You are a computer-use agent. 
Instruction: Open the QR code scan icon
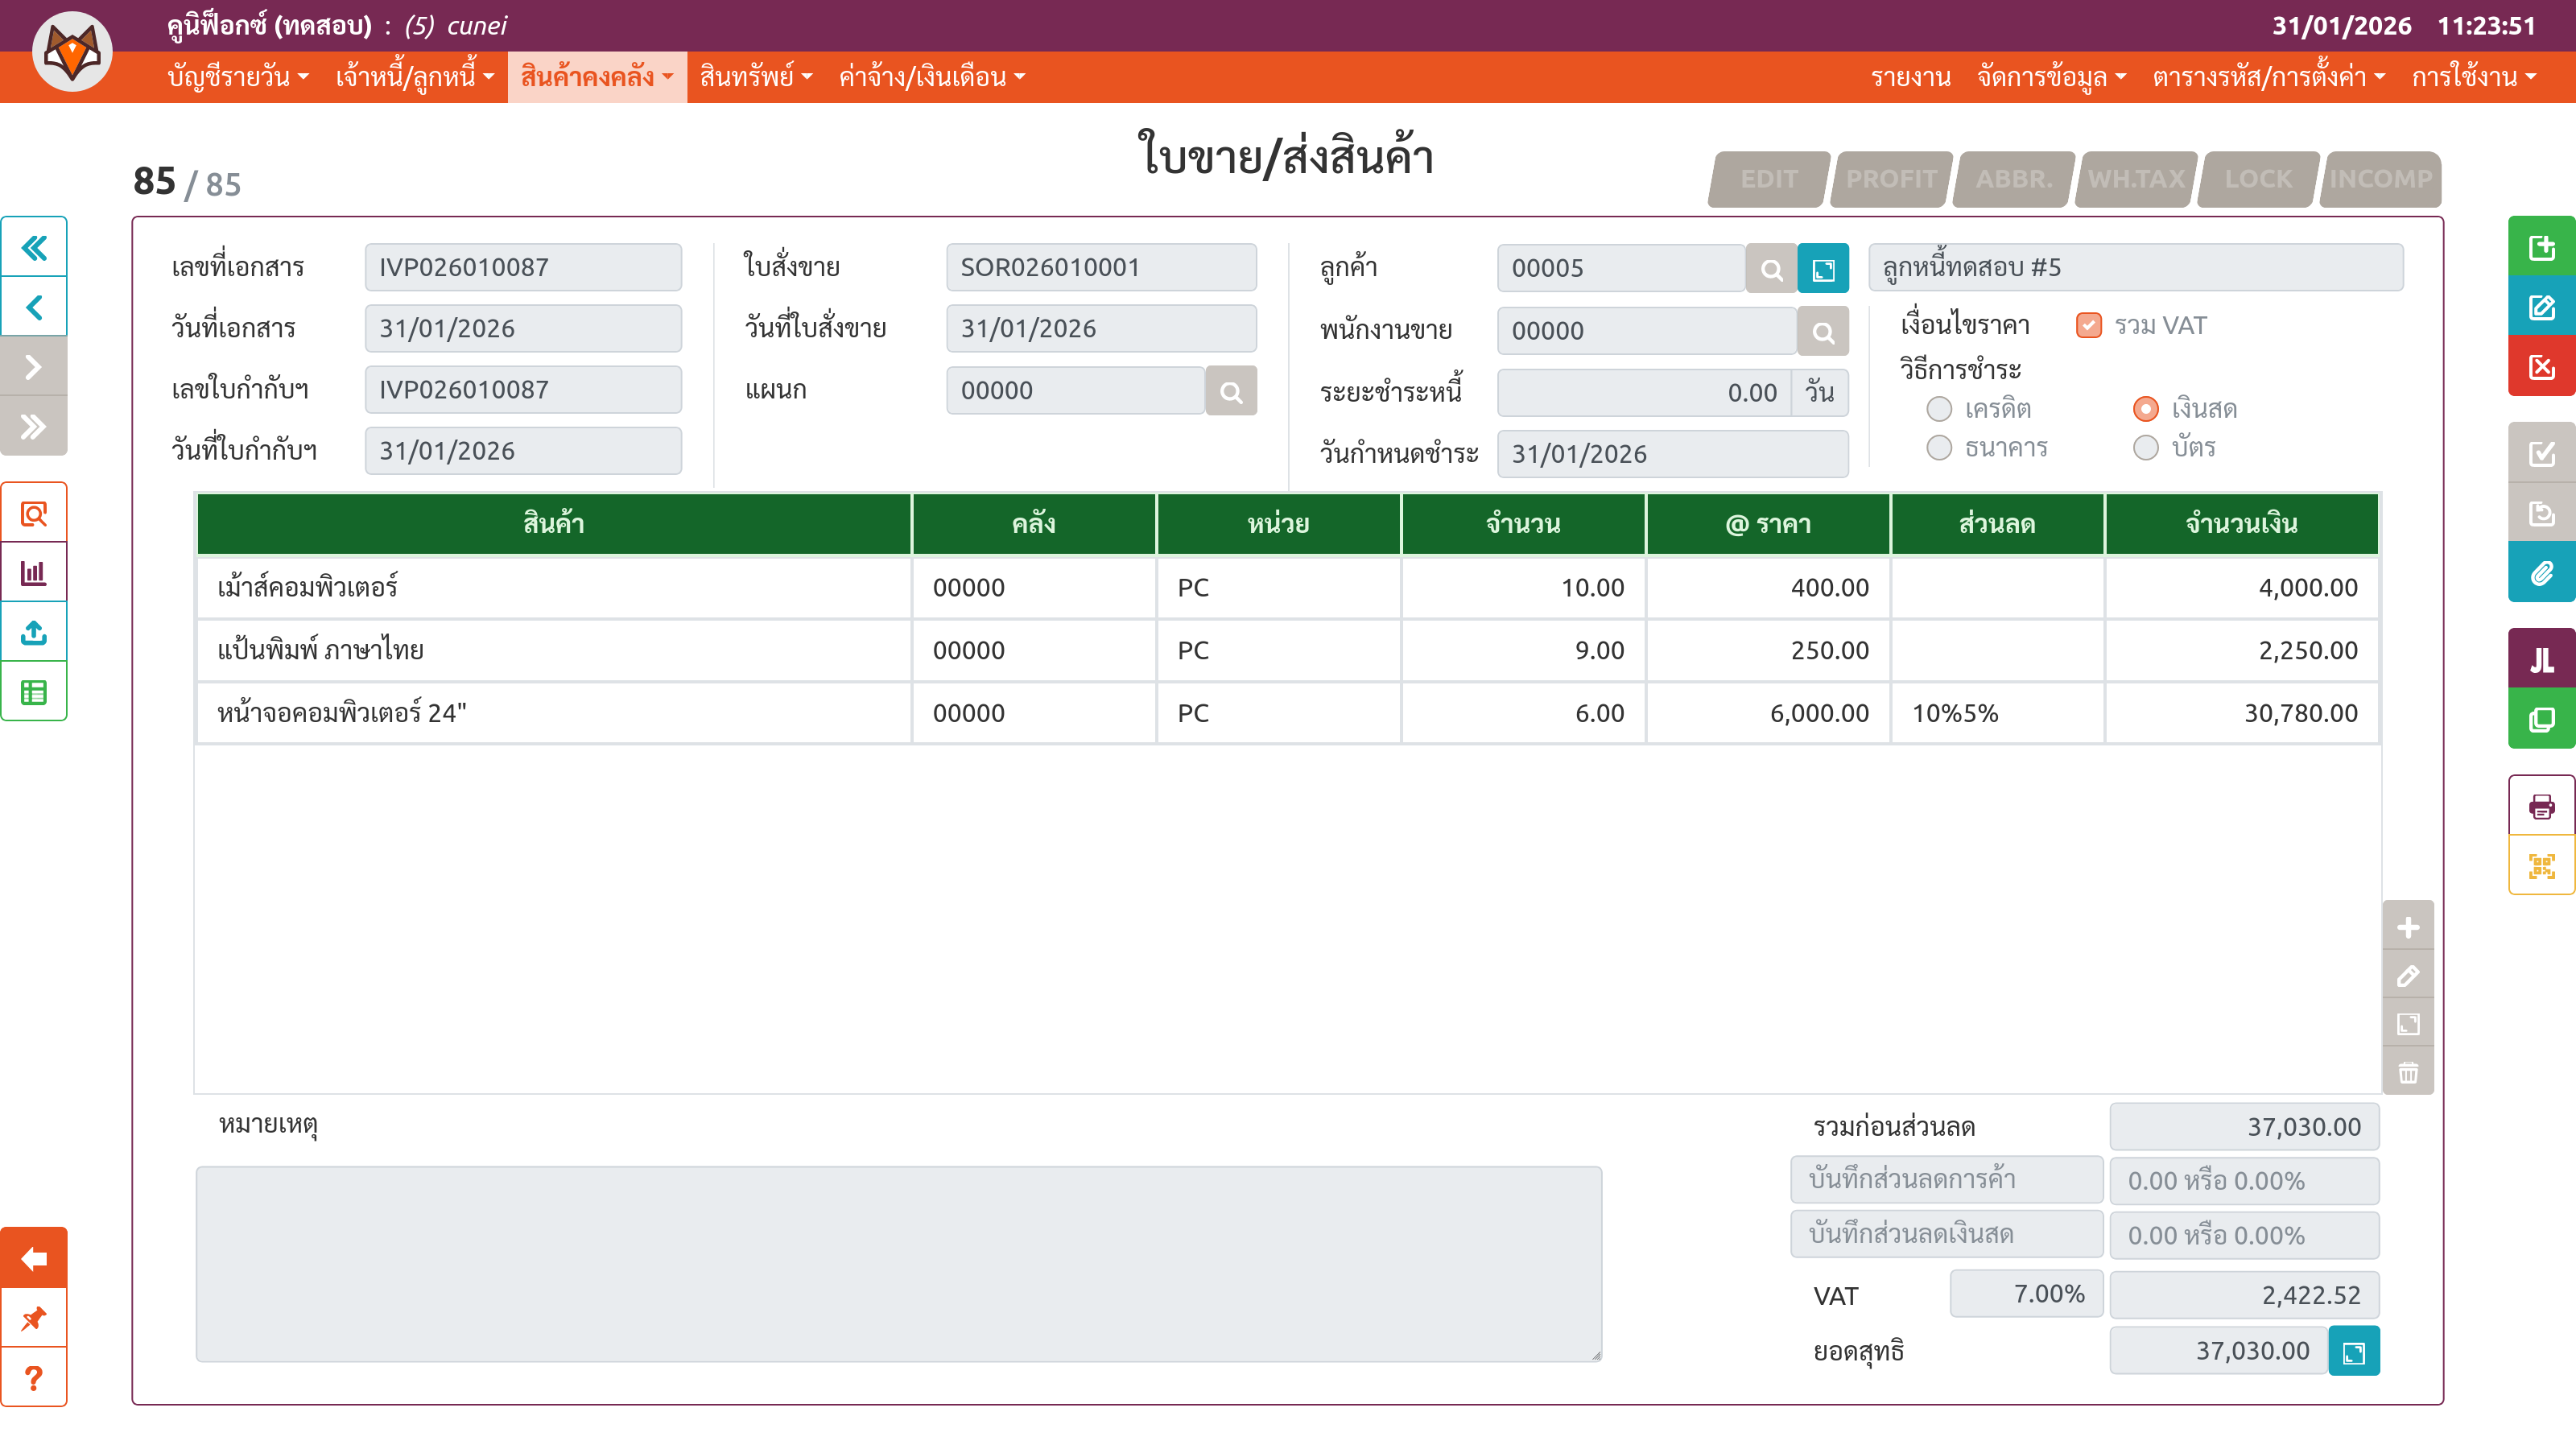click(x=2541, y=866)
